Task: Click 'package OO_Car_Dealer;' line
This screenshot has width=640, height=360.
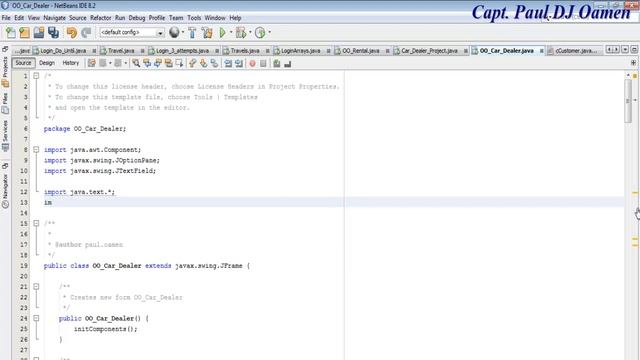Action: click(x=85, y=129)
